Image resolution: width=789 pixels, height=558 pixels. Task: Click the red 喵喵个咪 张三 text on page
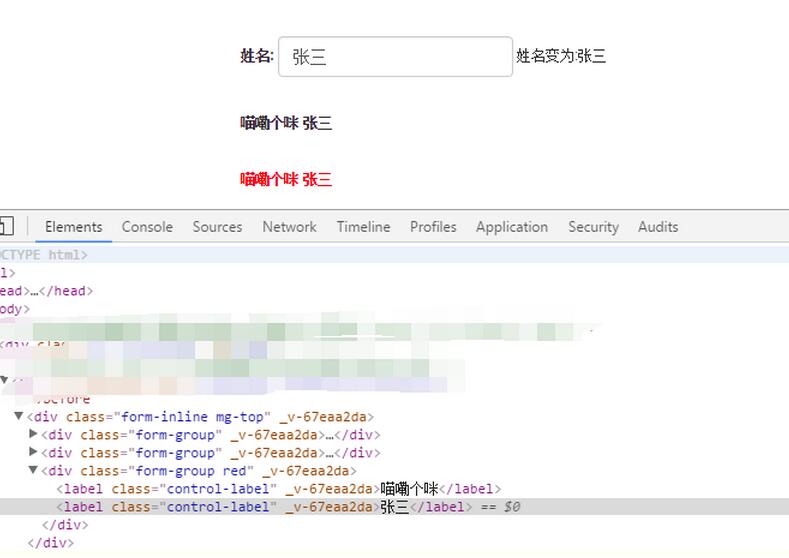285,180
